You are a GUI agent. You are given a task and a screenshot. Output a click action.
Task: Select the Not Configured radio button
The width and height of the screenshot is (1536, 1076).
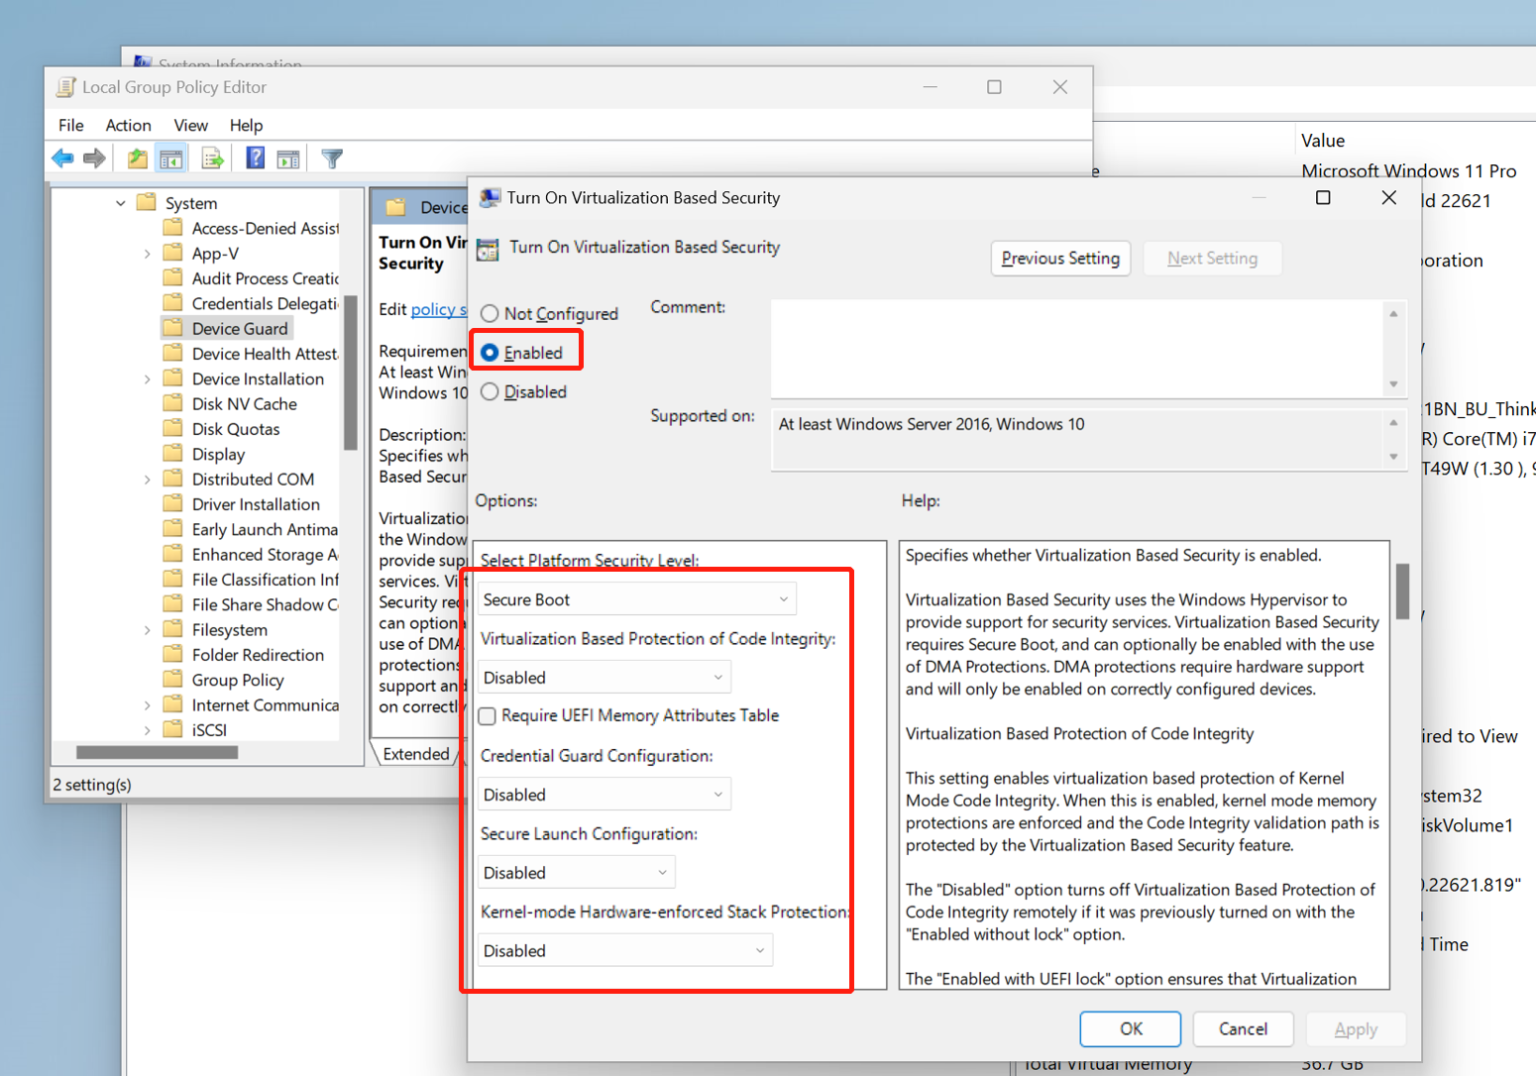click(x=490, y=314)
